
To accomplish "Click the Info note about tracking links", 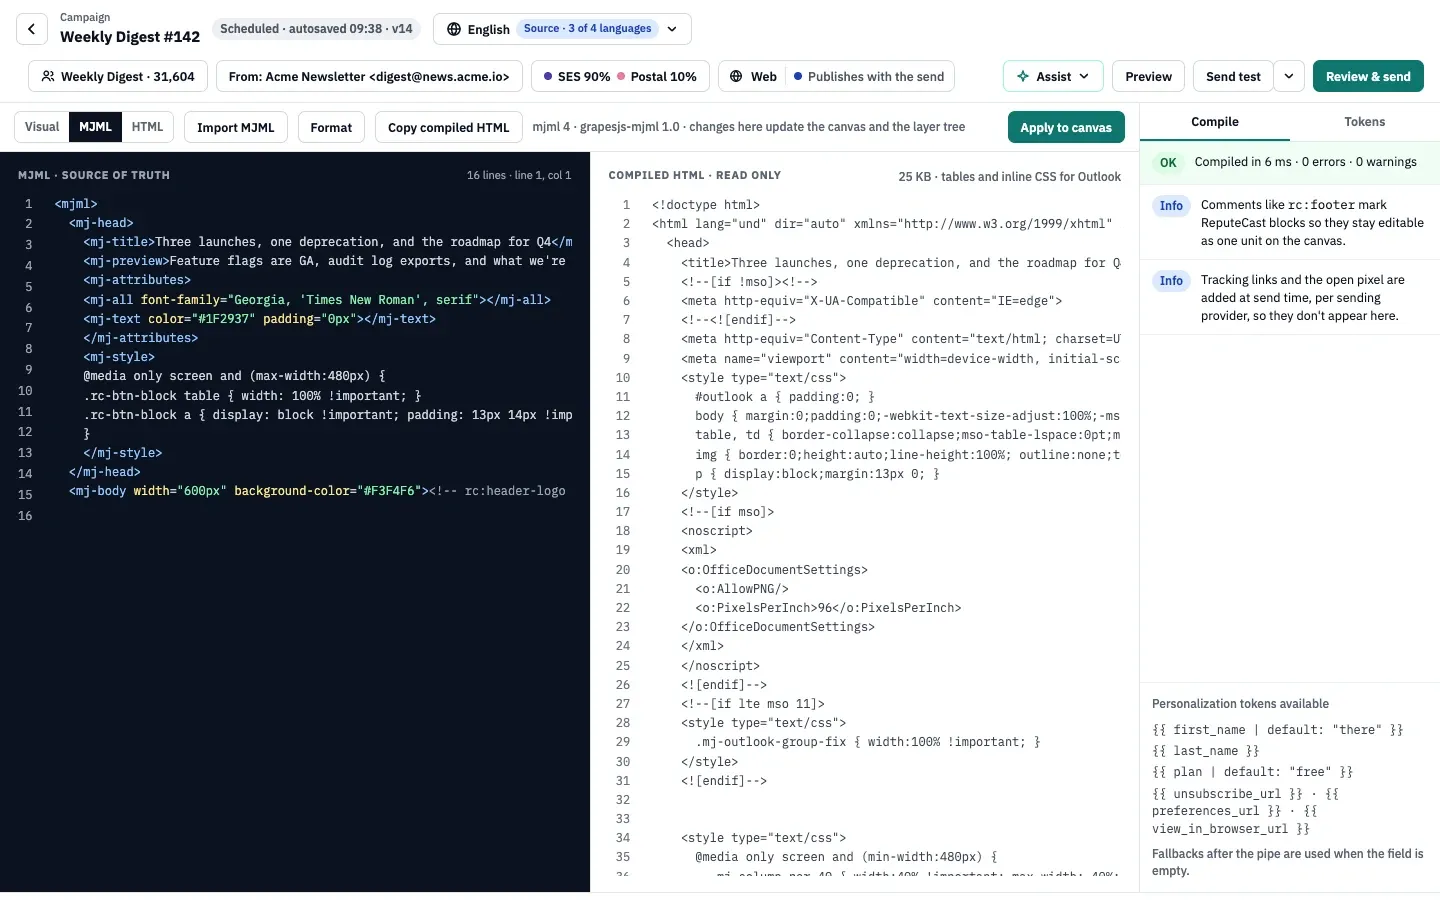I will coord(1290,298).
